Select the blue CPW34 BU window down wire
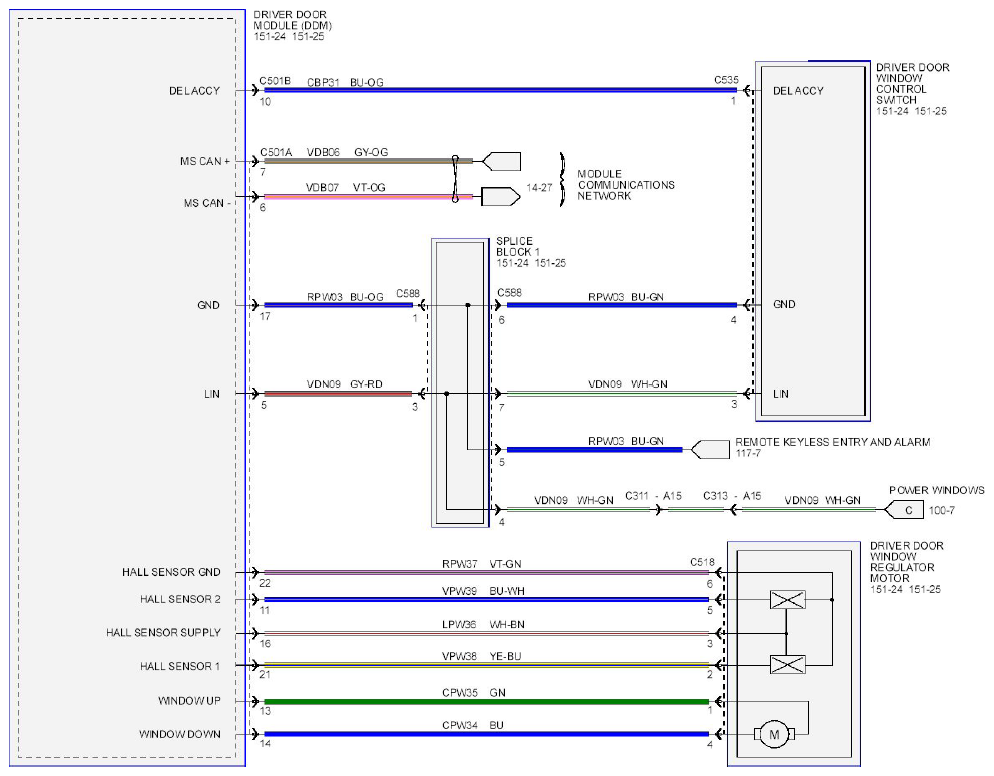Viewport: 994px width, 776px height. coord(486,734)
